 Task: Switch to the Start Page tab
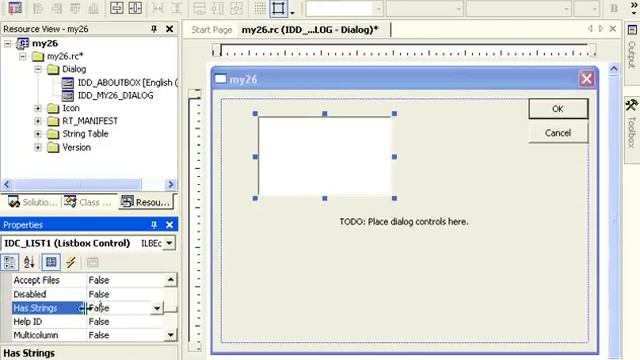211,30
